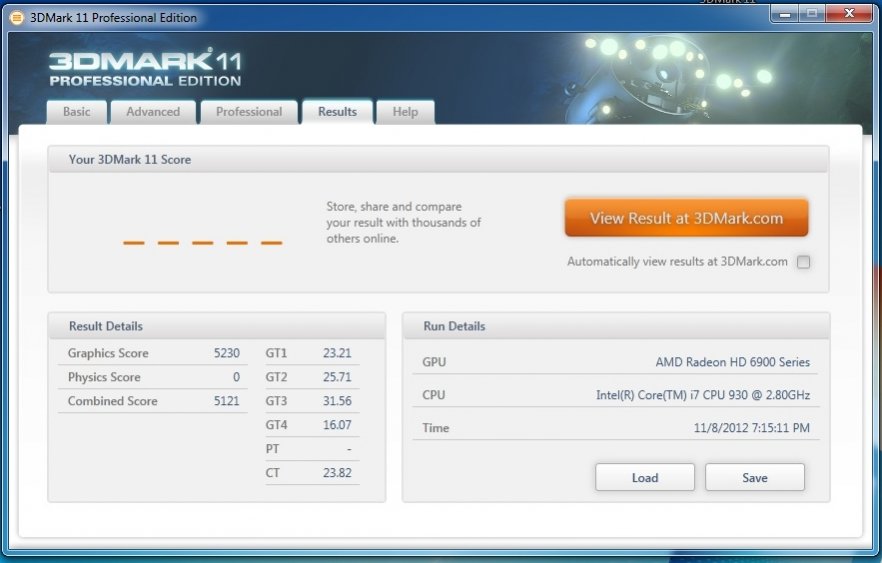Click the PT row dash value
Screen dimensions: 882x563
pyautogui.click(x=349, y=449)
